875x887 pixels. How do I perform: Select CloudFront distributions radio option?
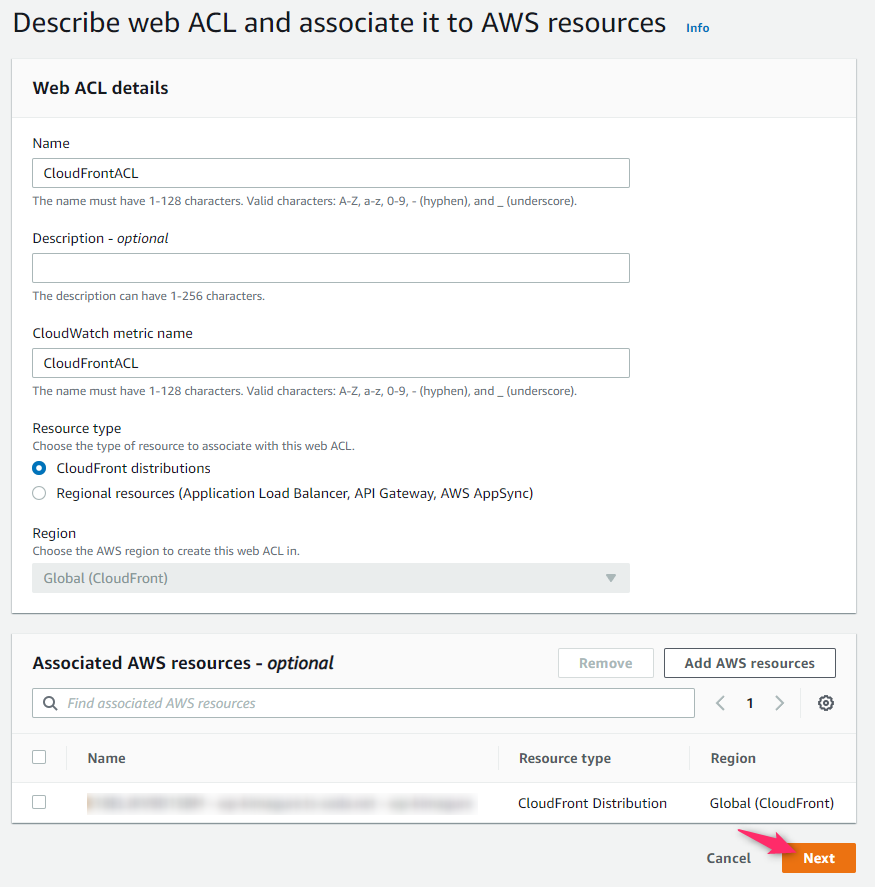39,468
